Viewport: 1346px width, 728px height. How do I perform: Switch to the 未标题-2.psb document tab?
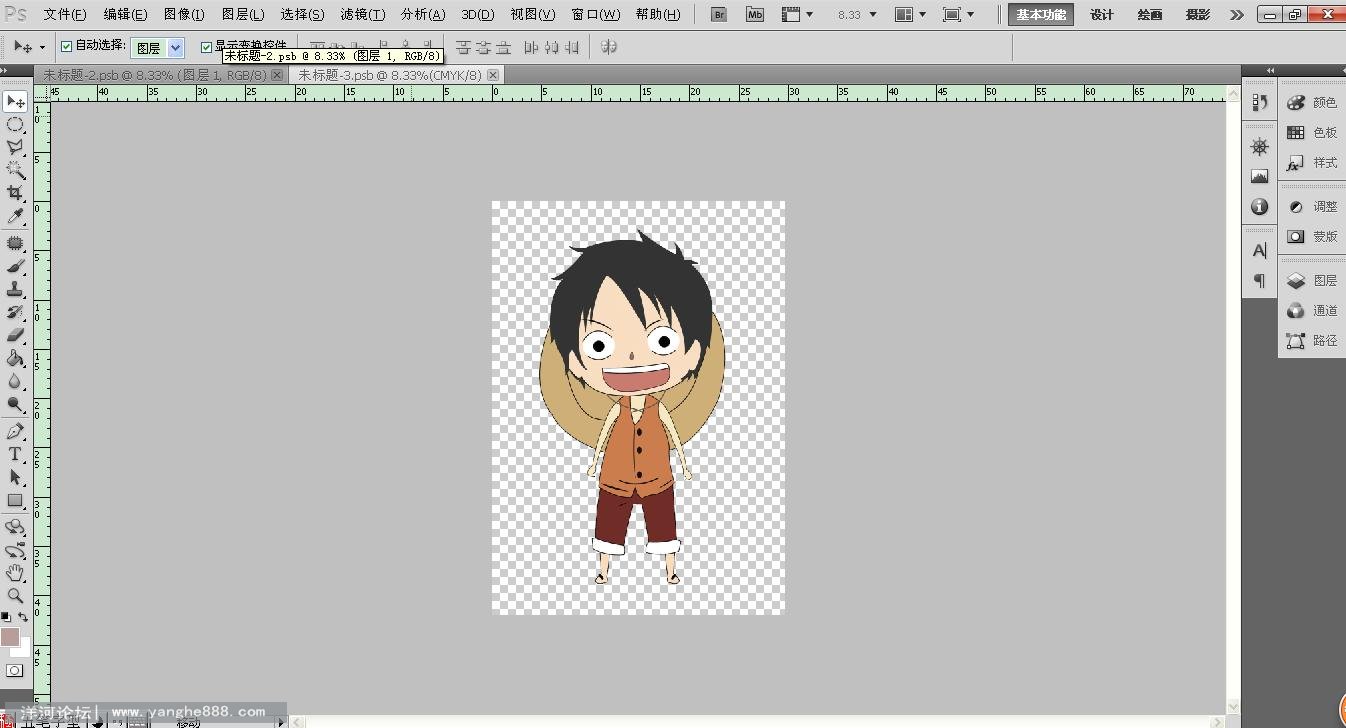[x=155, y=75]
